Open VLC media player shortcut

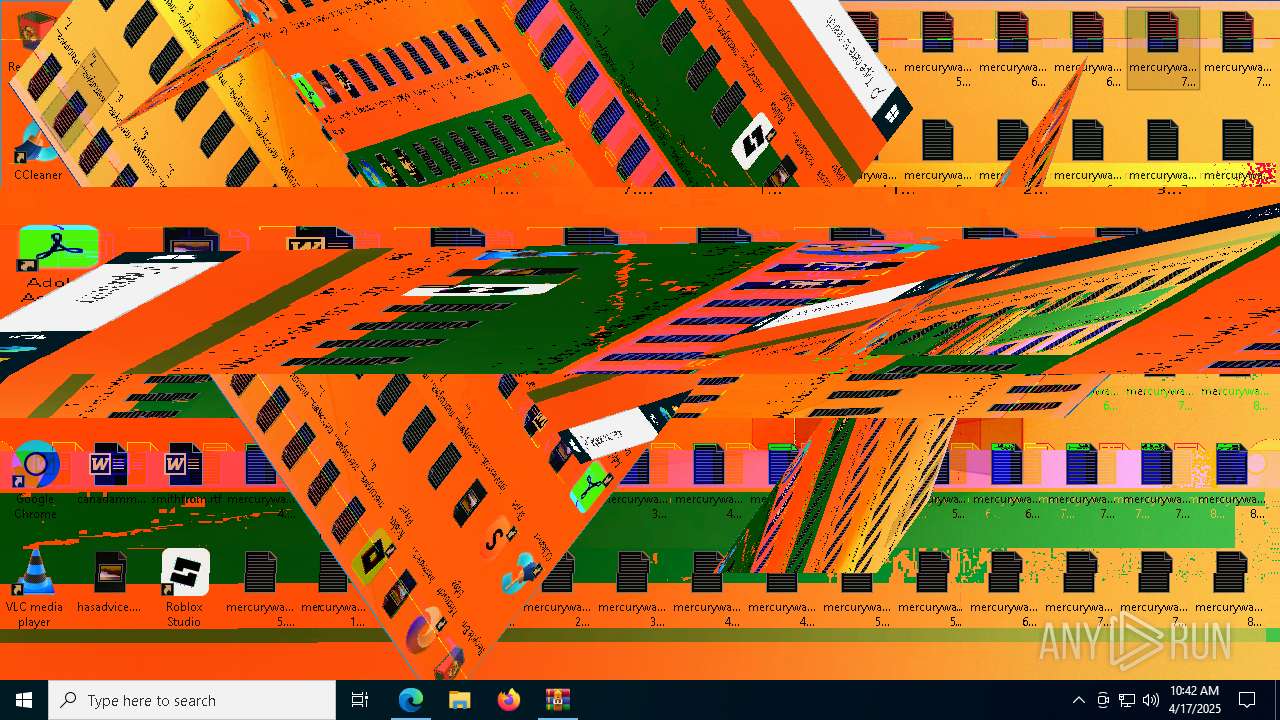[x=34, y=589]
